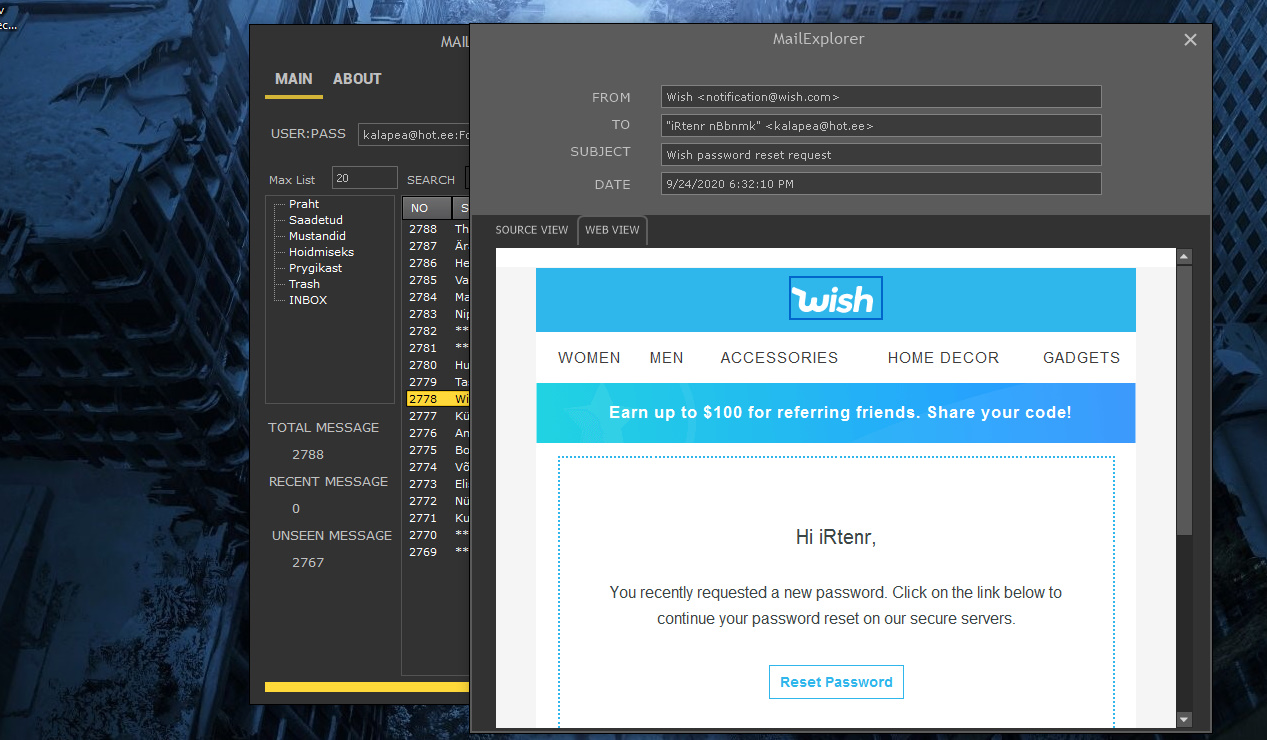Click the NO column header
Screen dimensions: 1267x740
pyautogui.click(x=427, y=208)
